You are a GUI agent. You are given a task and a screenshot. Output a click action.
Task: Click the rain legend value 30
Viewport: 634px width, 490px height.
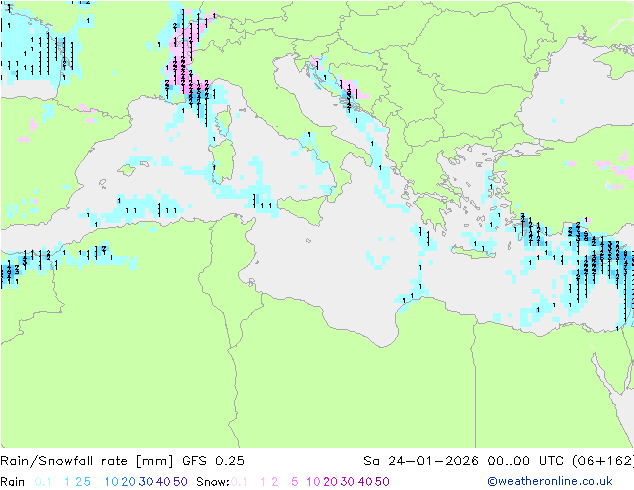pyautogui.click(x=146, y=482)
